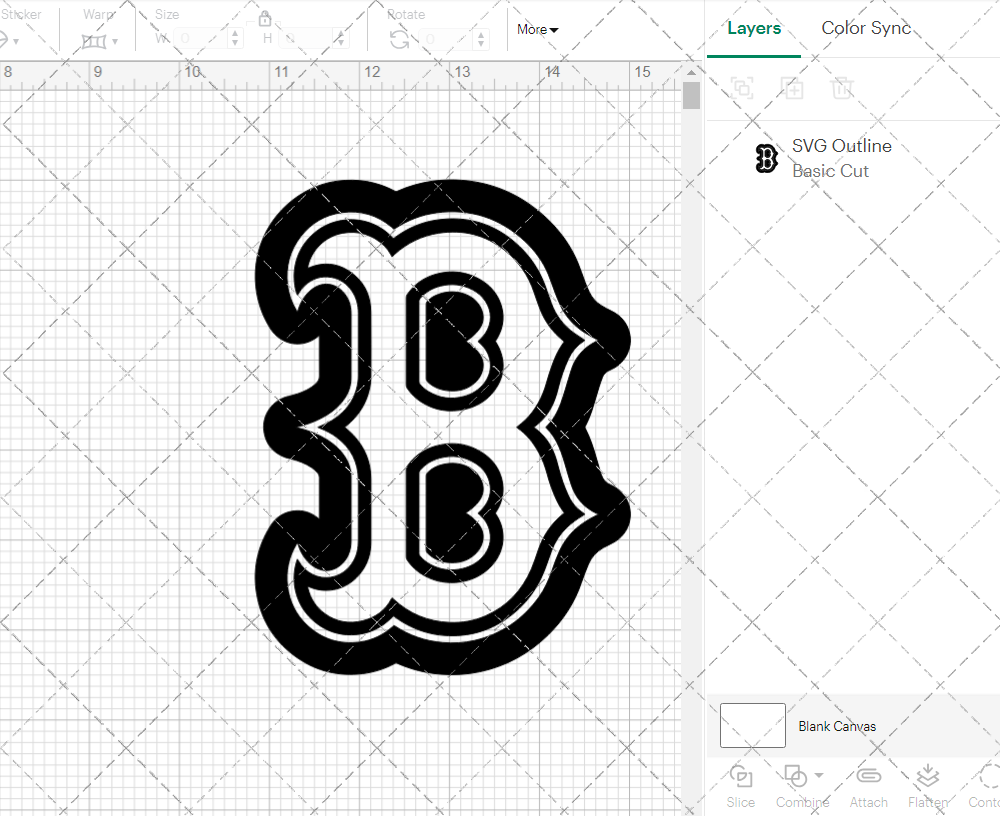Viewport: 1000px width, 816px height.
Task: Switch to the Layers tab
Action: pos(754,29)
